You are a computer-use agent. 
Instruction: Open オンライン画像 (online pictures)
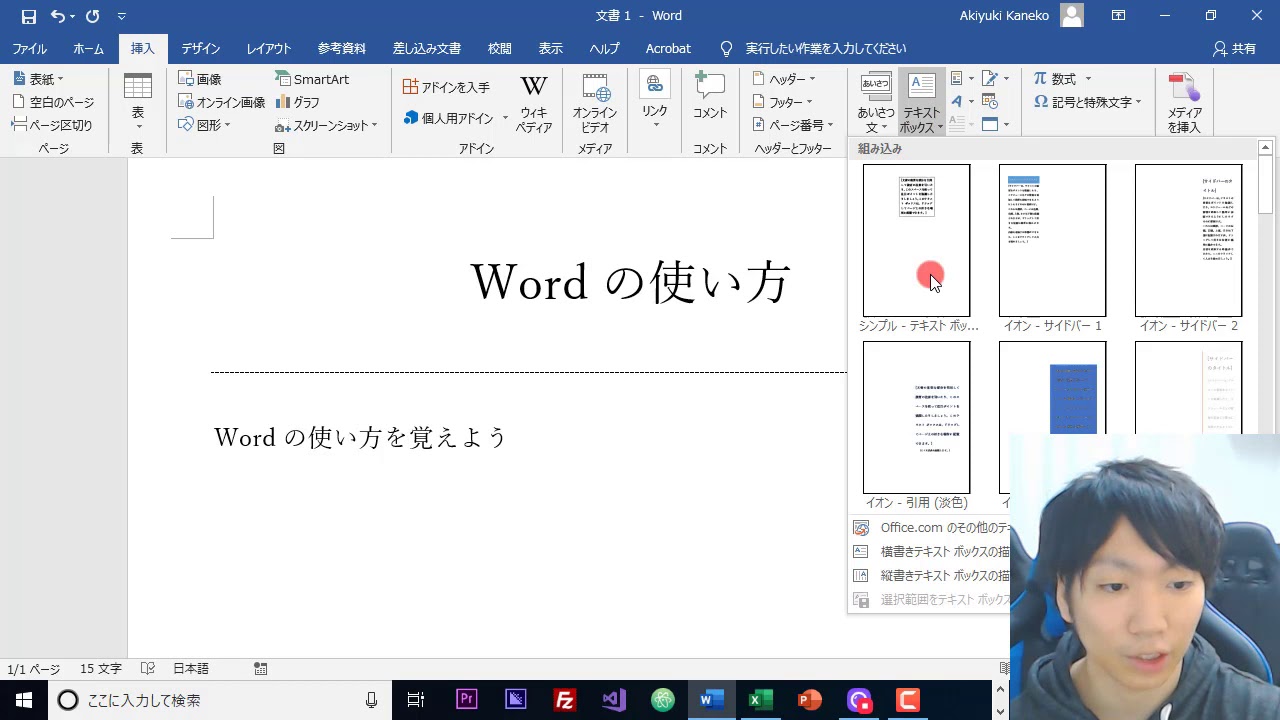click(221, 102)
